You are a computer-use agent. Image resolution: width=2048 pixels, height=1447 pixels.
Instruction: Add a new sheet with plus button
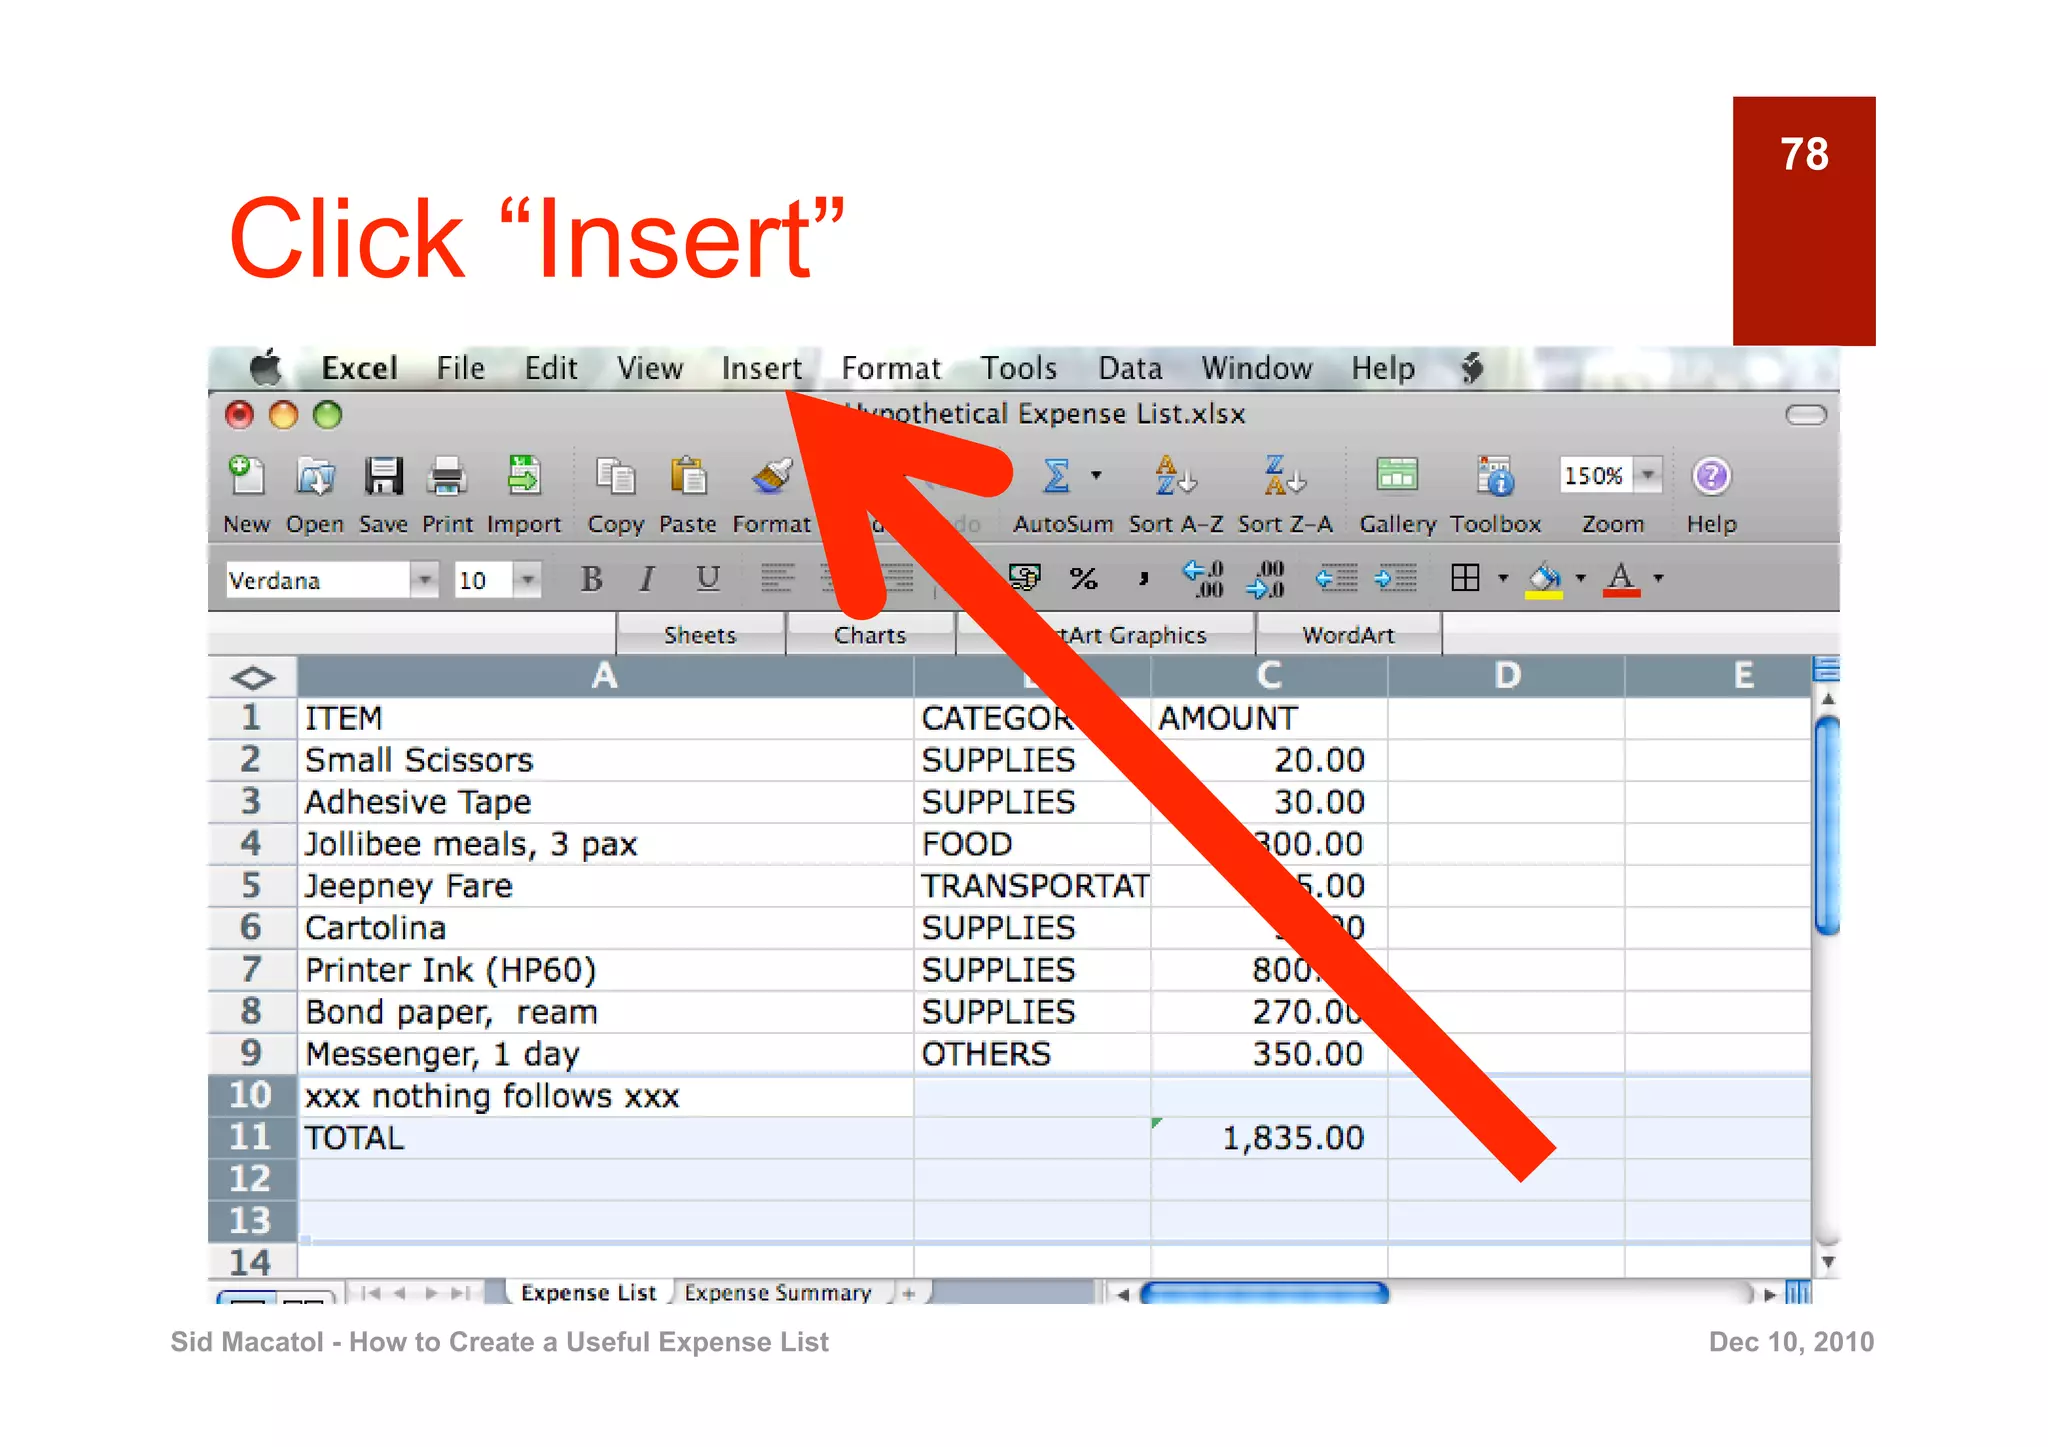tap(909, 1293)
